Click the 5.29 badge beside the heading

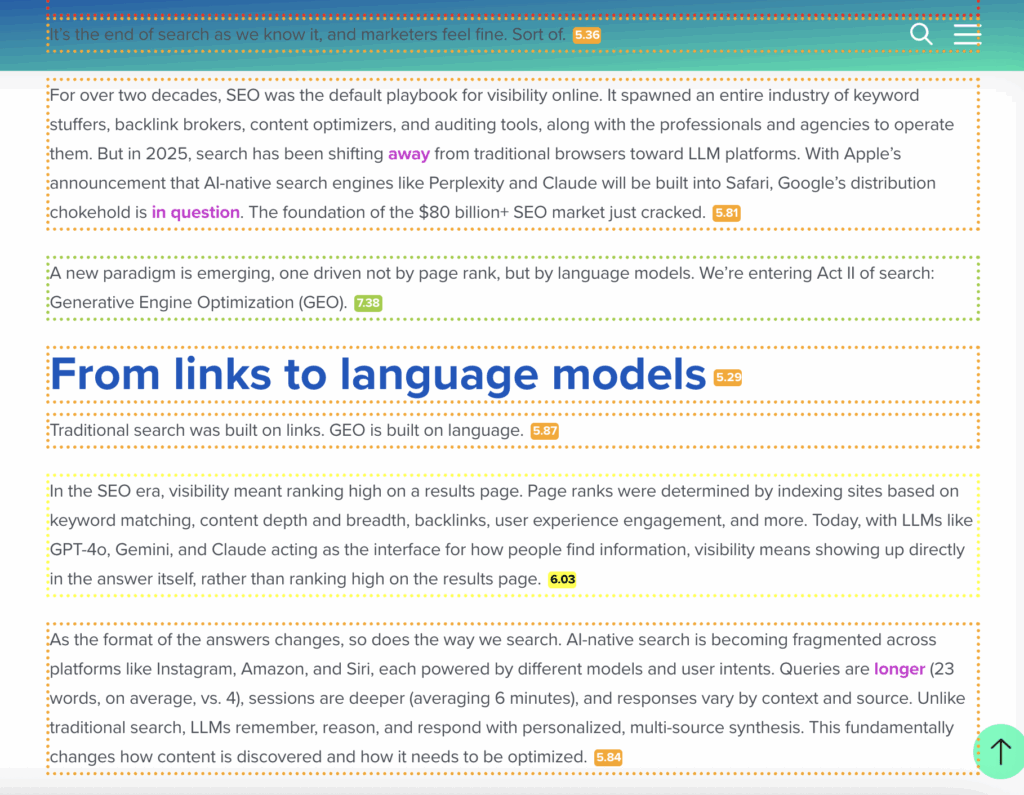pyautogui.click(x=728, y=378)
